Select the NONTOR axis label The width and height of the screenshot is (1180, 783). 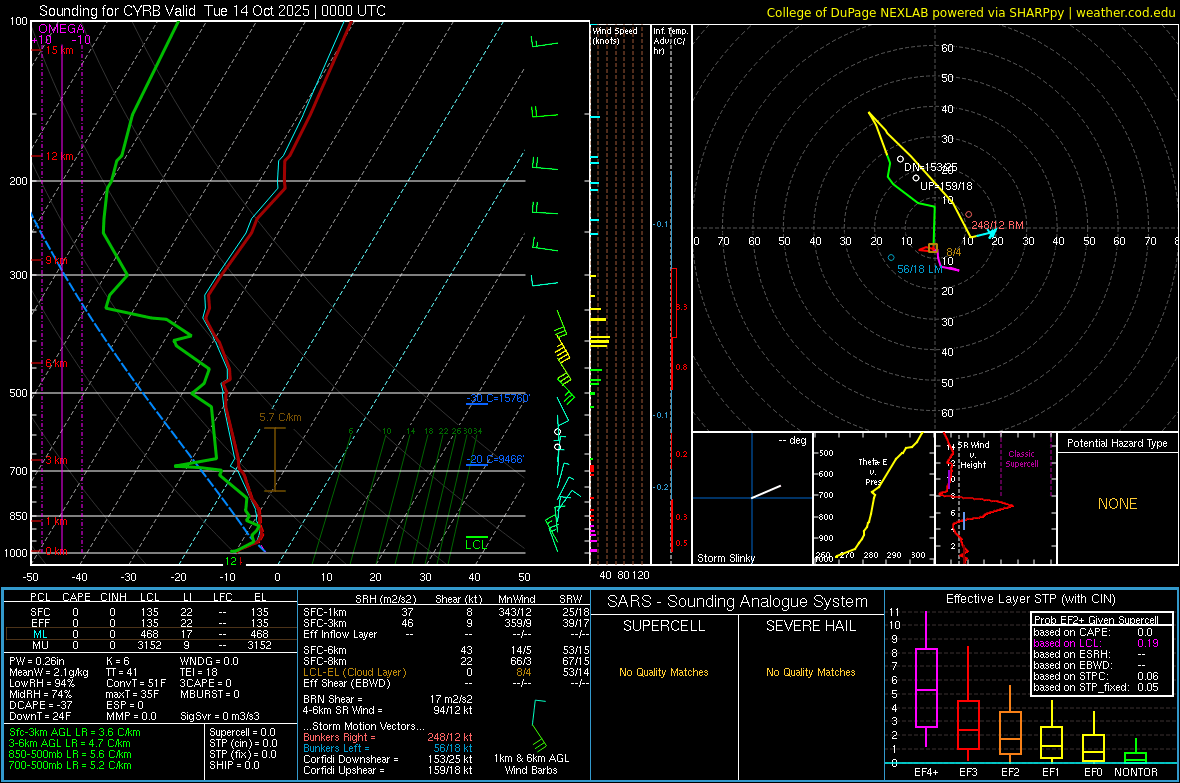click(x=1136, y=772)
